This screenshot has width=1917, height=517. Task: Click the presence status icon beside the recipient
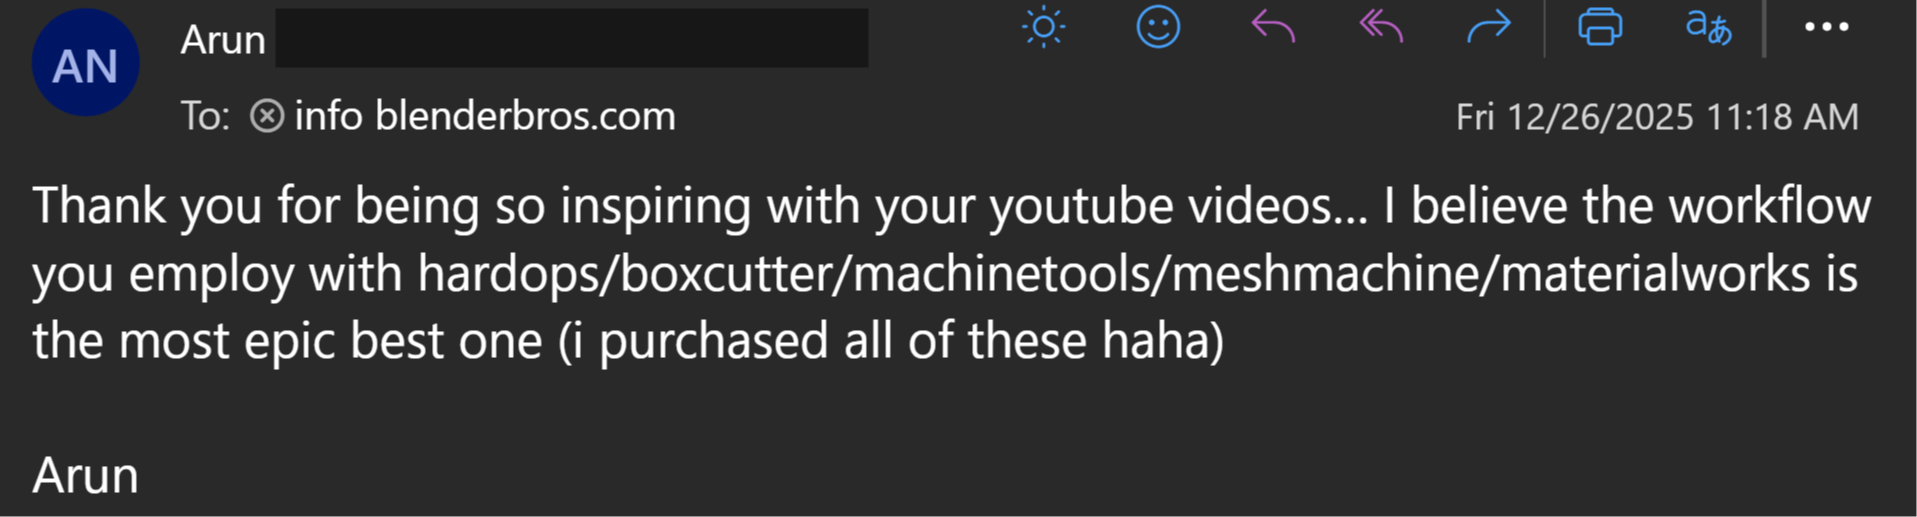267,116
